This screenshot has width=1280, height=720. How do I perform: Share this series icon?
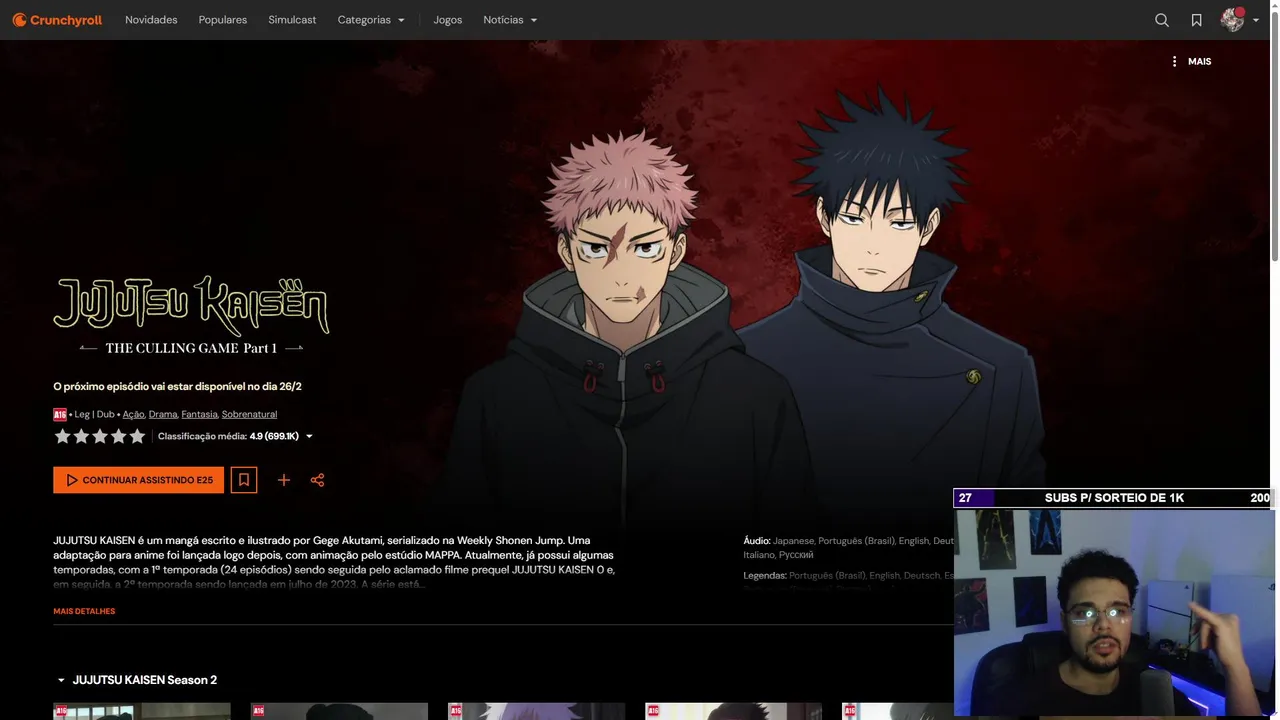317,480
